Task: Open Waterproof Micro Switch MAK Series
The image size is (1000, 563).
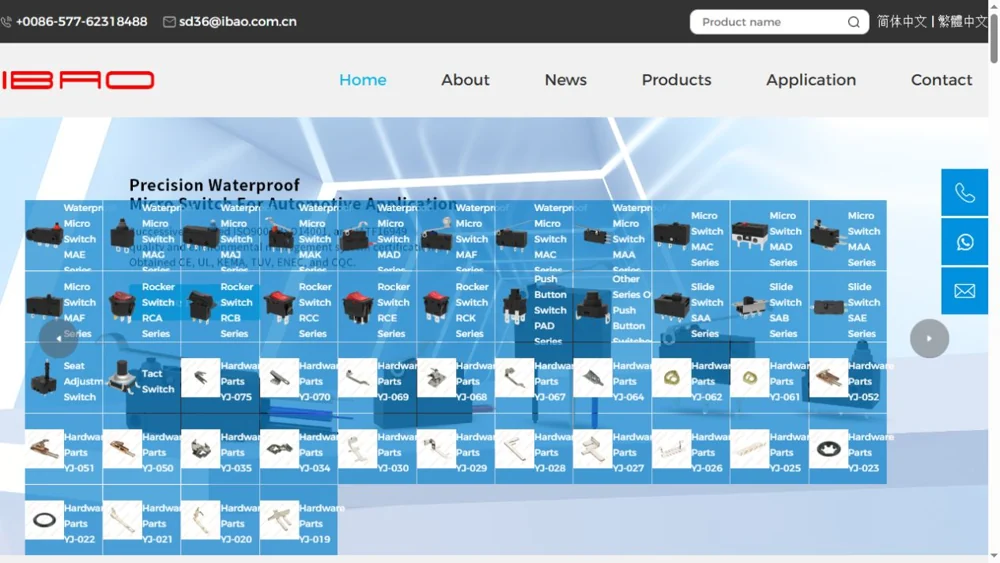Action: click(298, 236)
